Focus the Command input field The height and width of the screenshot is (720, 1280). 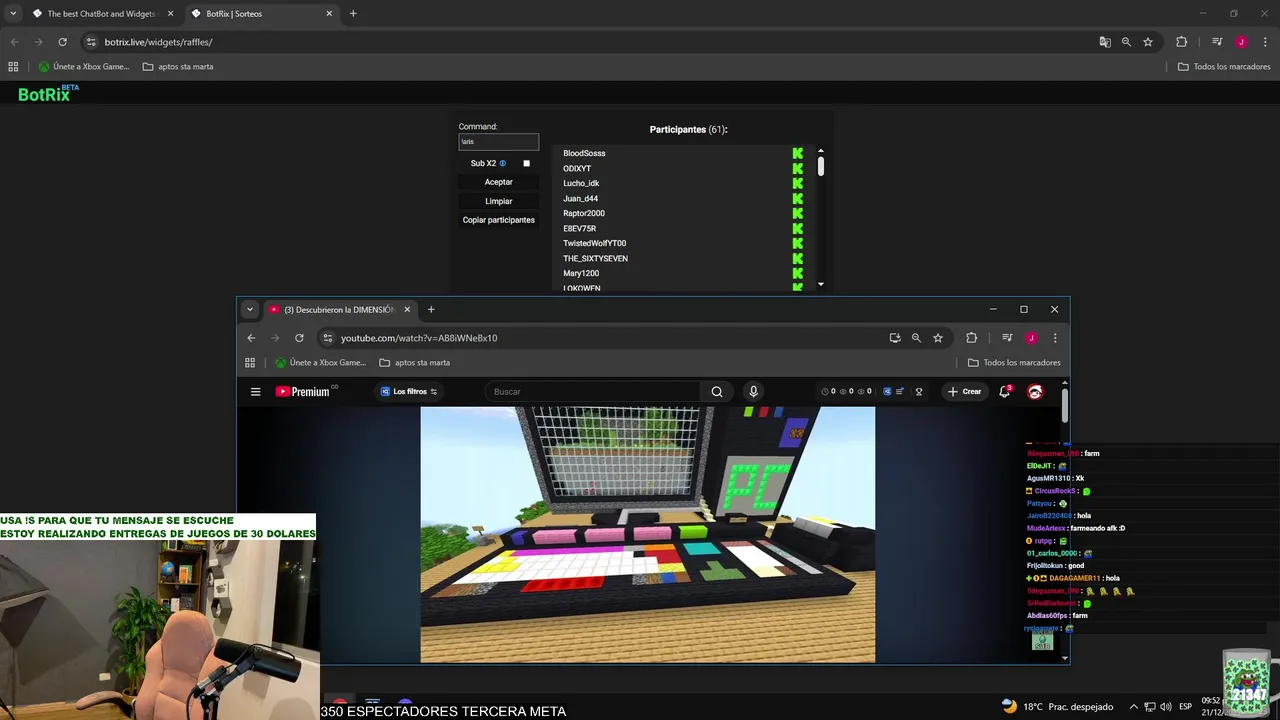coord(498,142)
